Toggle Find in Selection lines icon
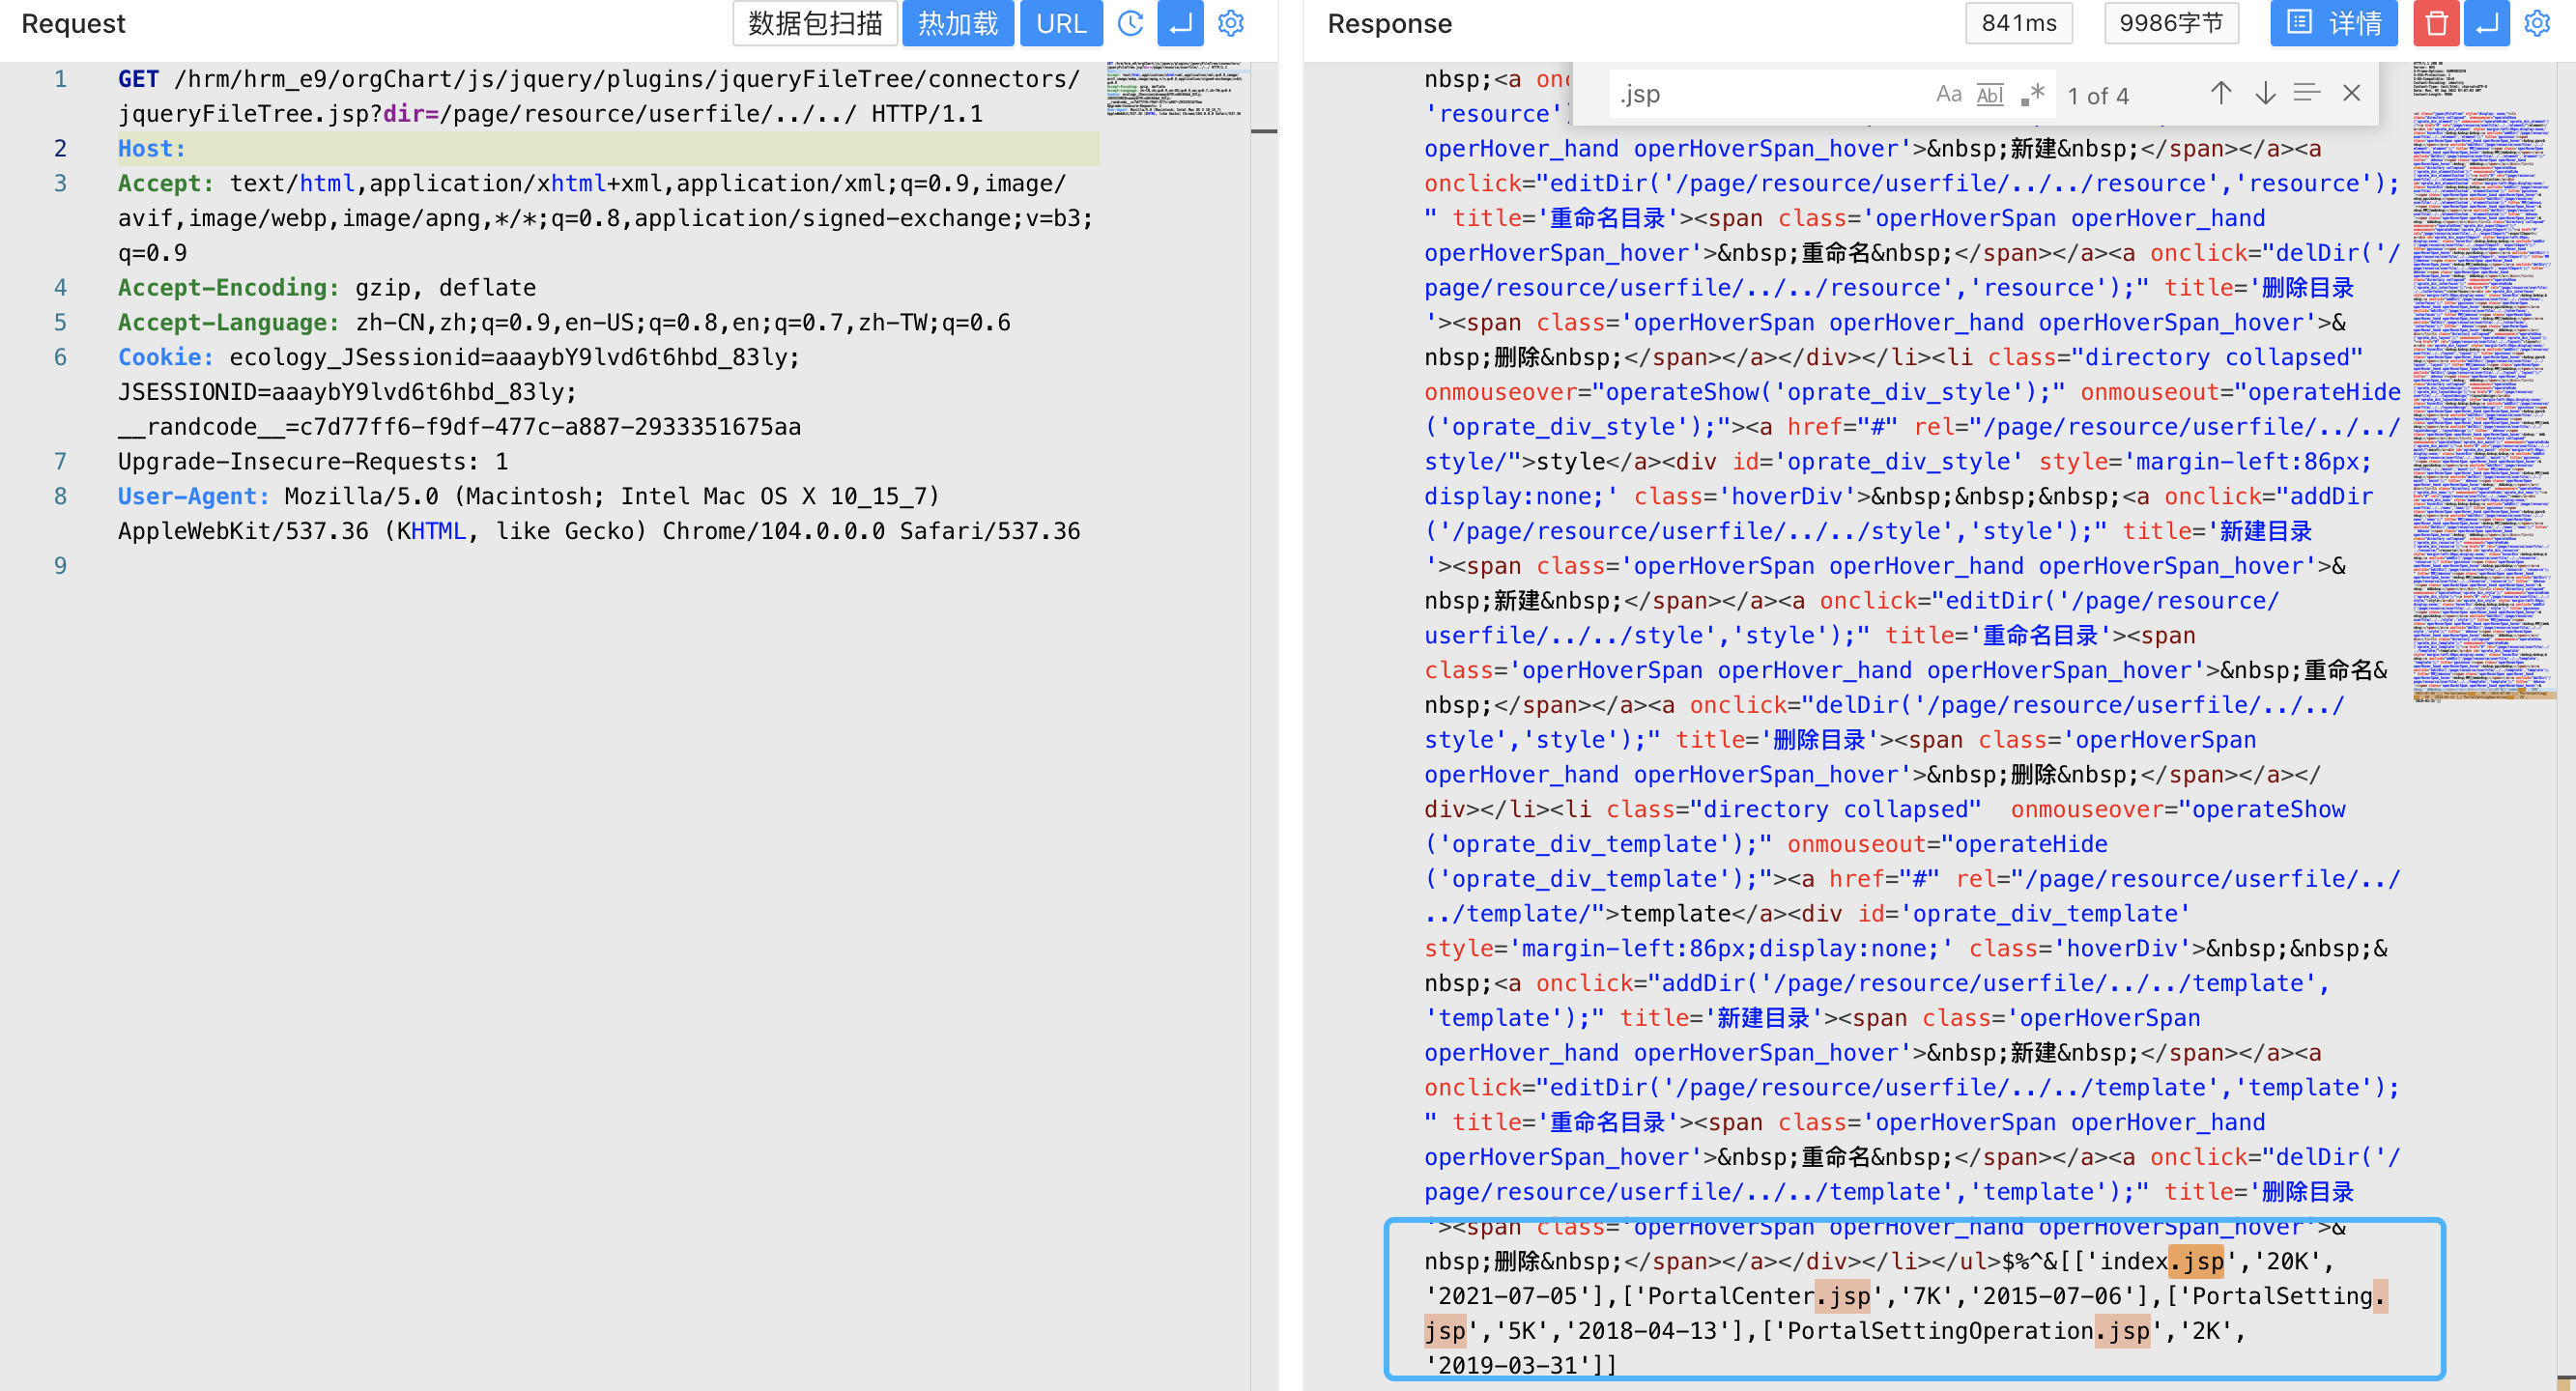 click(x=2307, y=94)
